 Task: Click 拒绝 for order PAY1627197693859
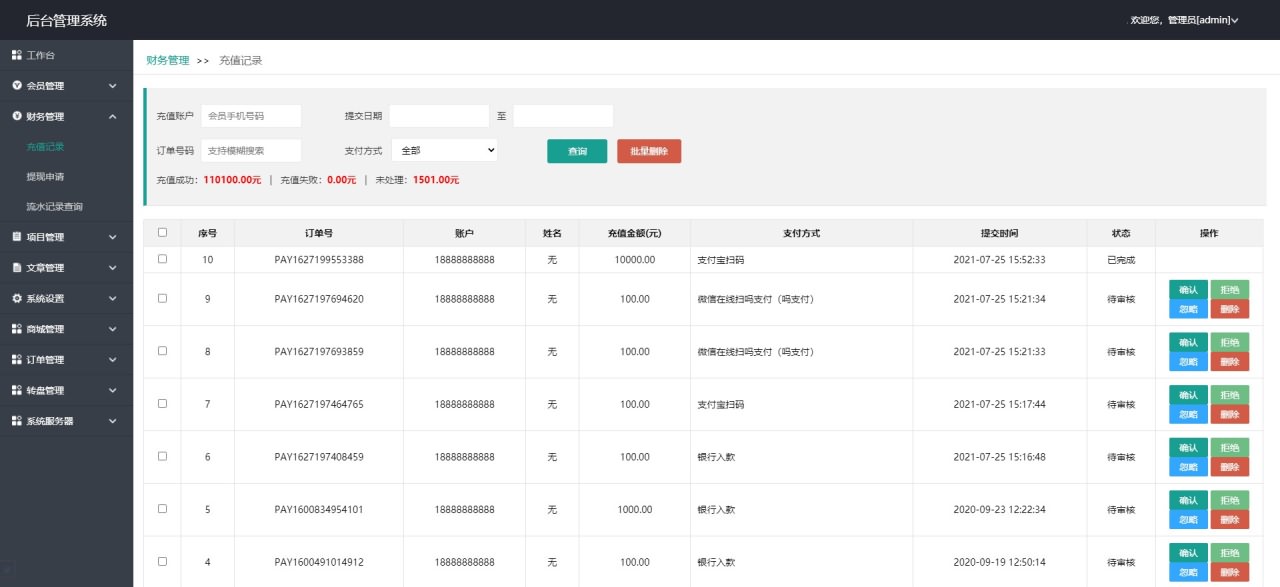pos(1230,341)
